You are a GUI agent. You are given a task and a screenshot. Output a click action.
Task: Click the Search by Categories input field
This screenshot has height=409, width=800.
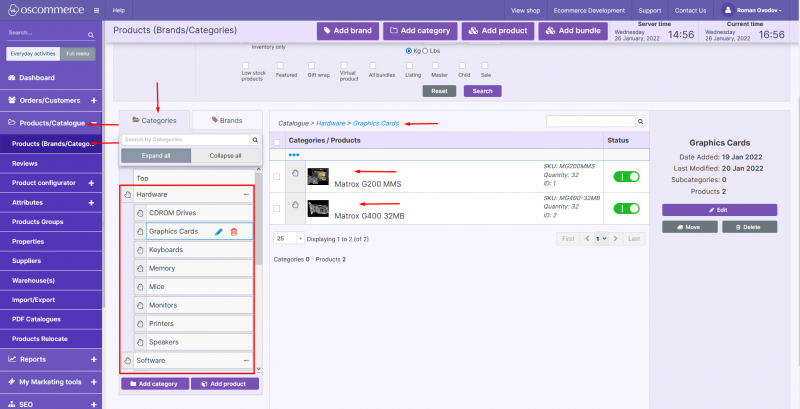(184, 140)
